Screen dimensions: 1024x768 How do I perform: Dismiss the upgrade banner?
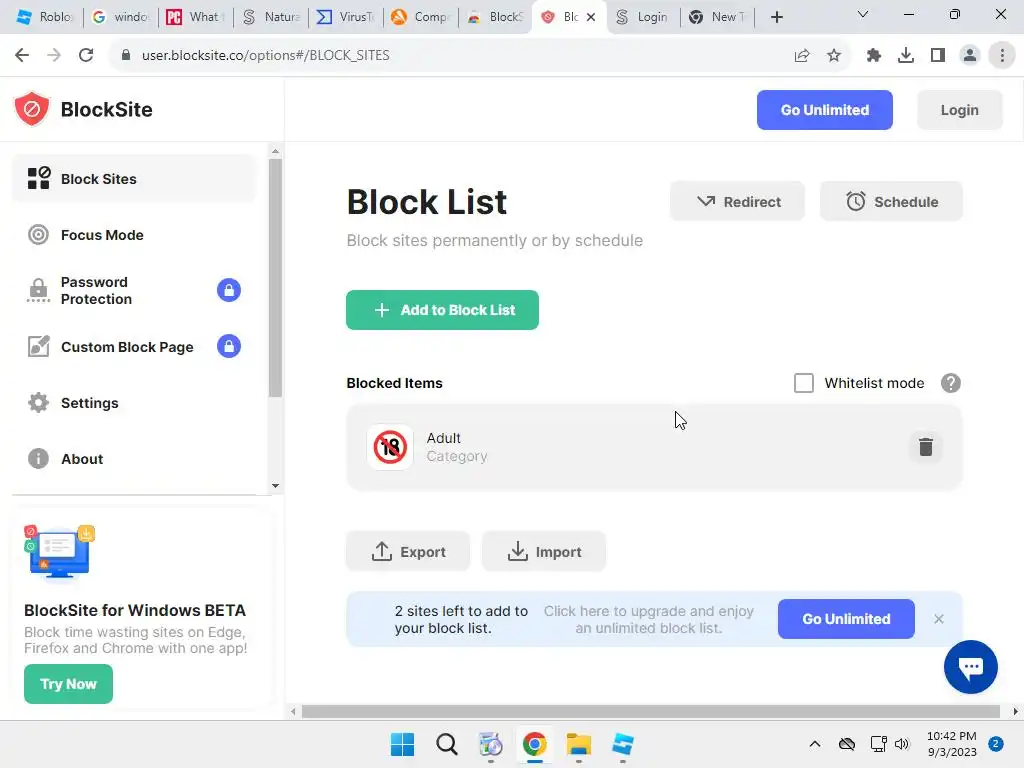(938, 618)
